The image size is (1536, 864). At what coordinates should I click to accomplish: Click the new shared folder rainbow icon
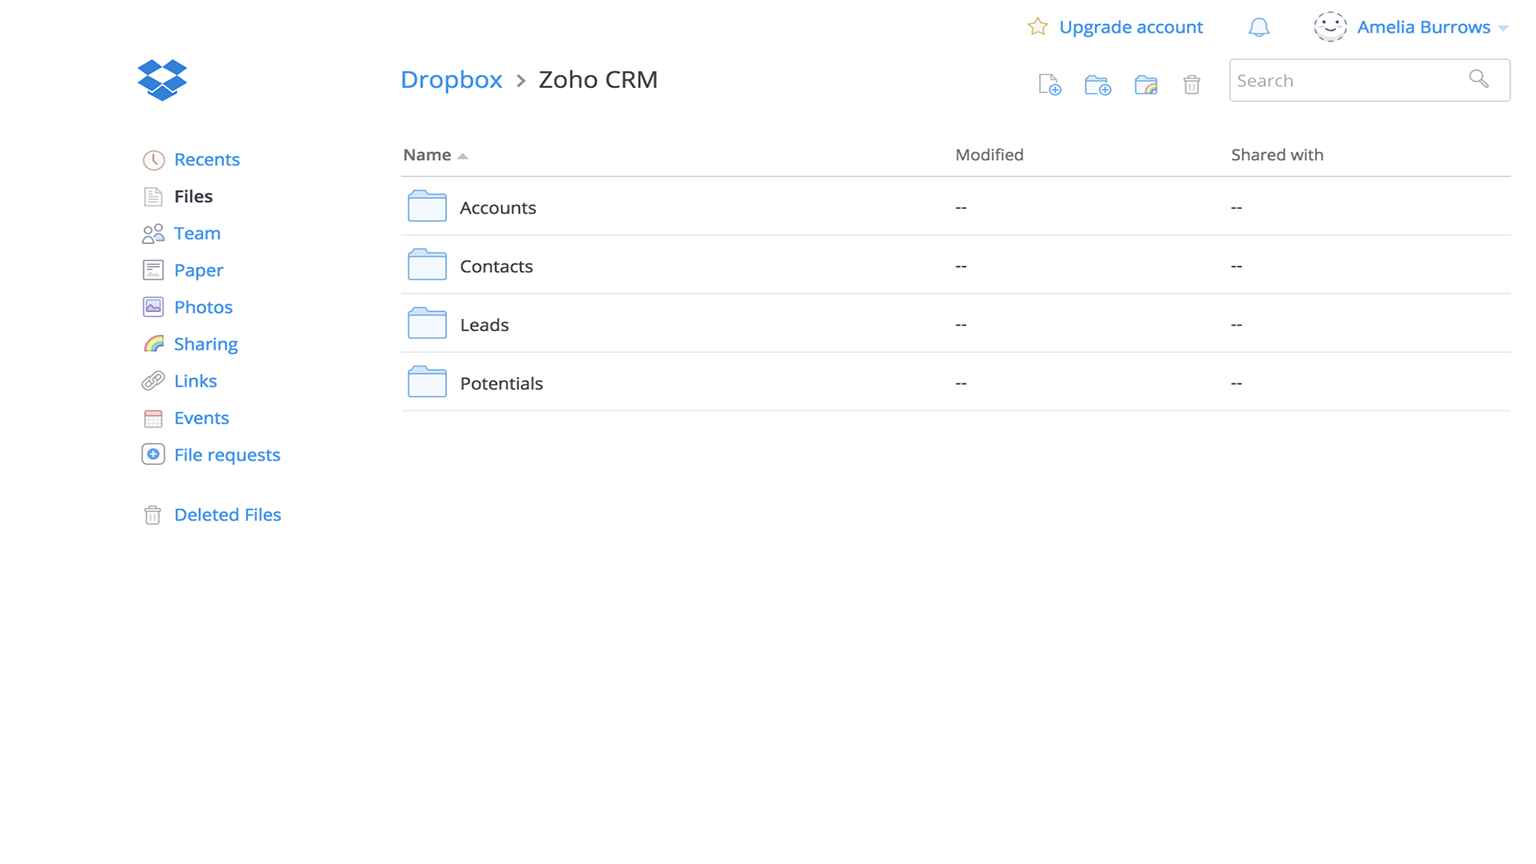pyautogui.click(x=1145, y=85)
